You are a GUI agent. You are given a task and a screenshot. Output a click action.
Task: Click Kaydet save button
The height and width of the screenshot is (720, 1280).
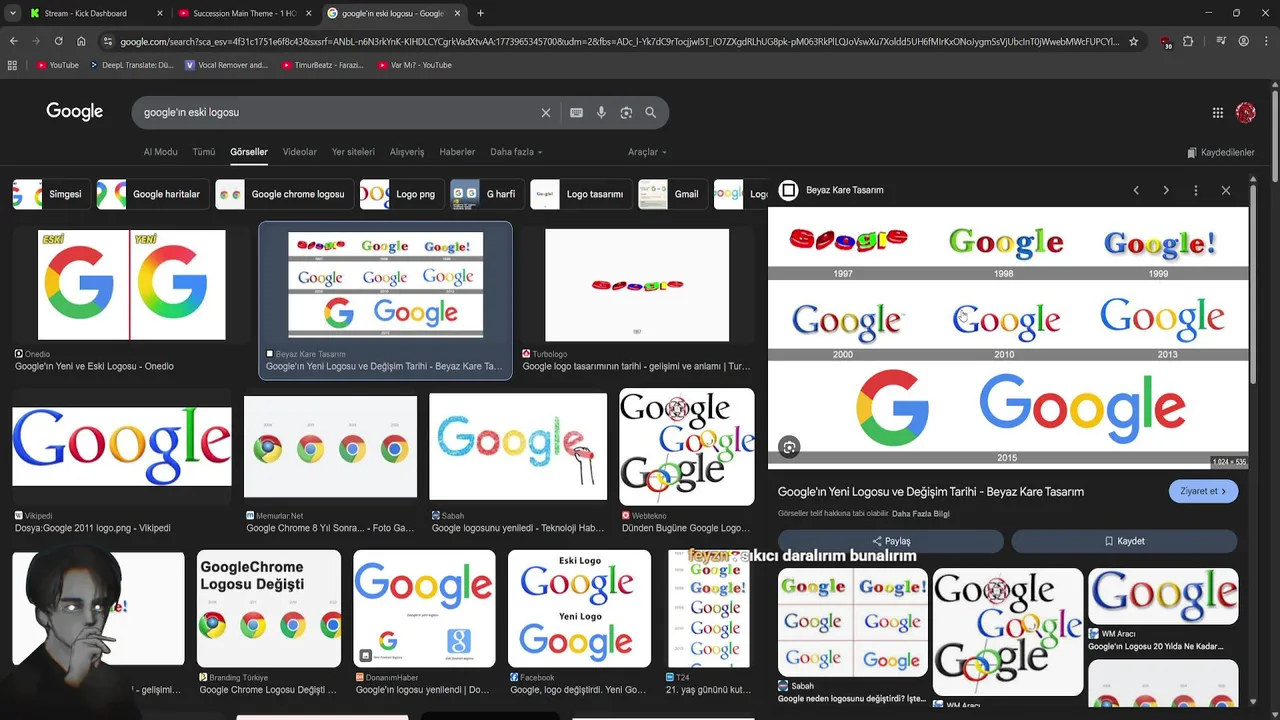1124,541
